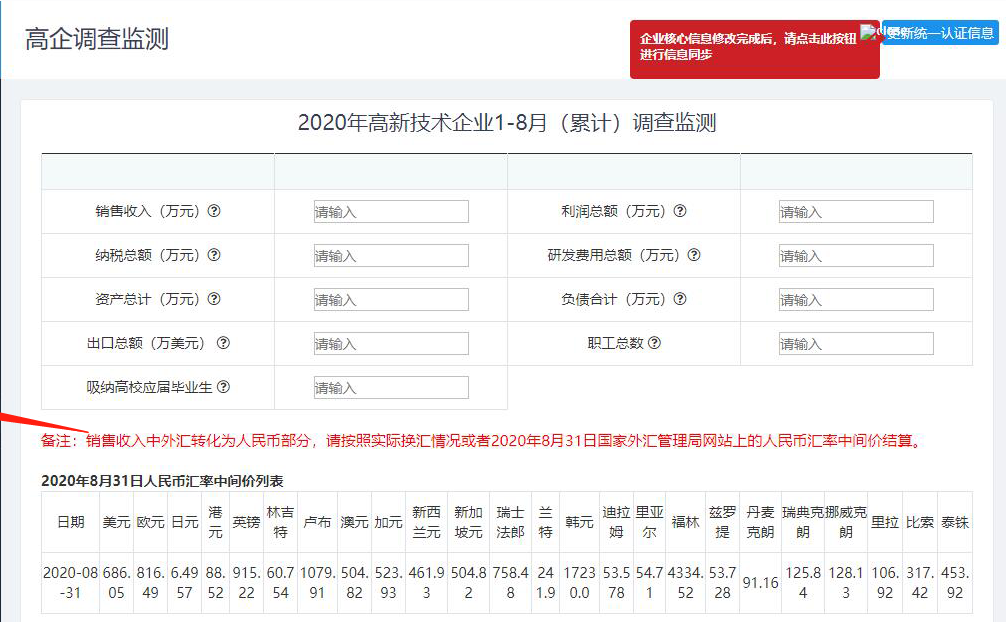Screen dimensions: 1006x622
Task: Click the 卢布 column header
Action: point(317,522)
